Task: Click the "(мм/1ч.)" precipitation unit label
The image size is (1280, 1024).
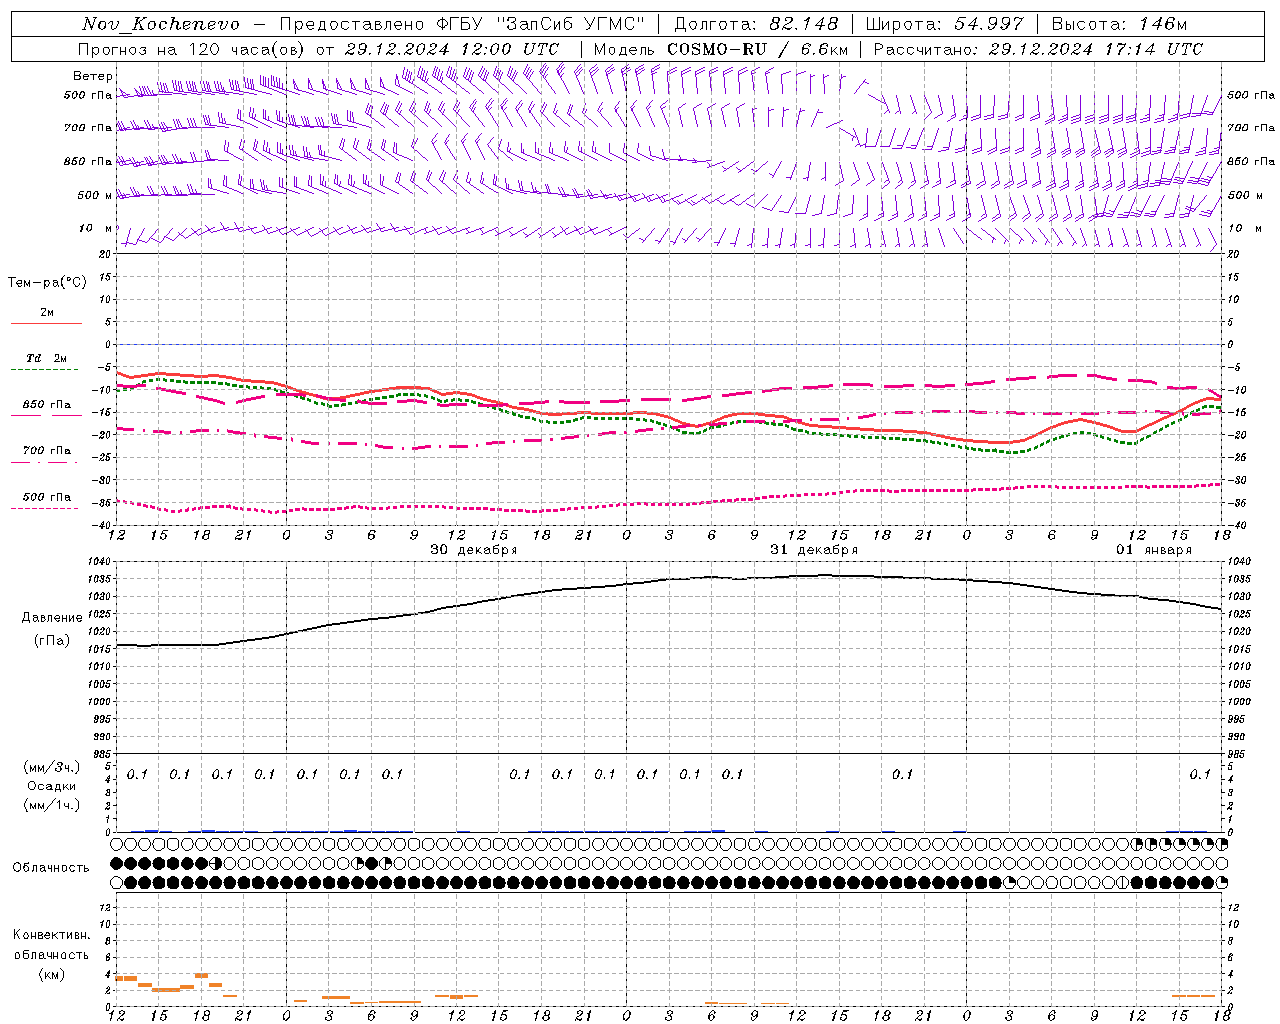Action: 52,805
